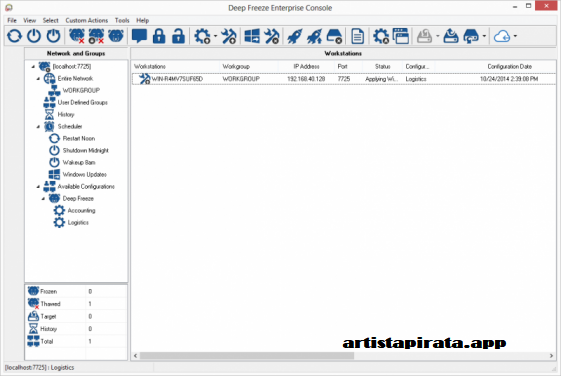
Task: Click the document page toolbar icon
Action: pyautogui.click(x=357, y=36)
